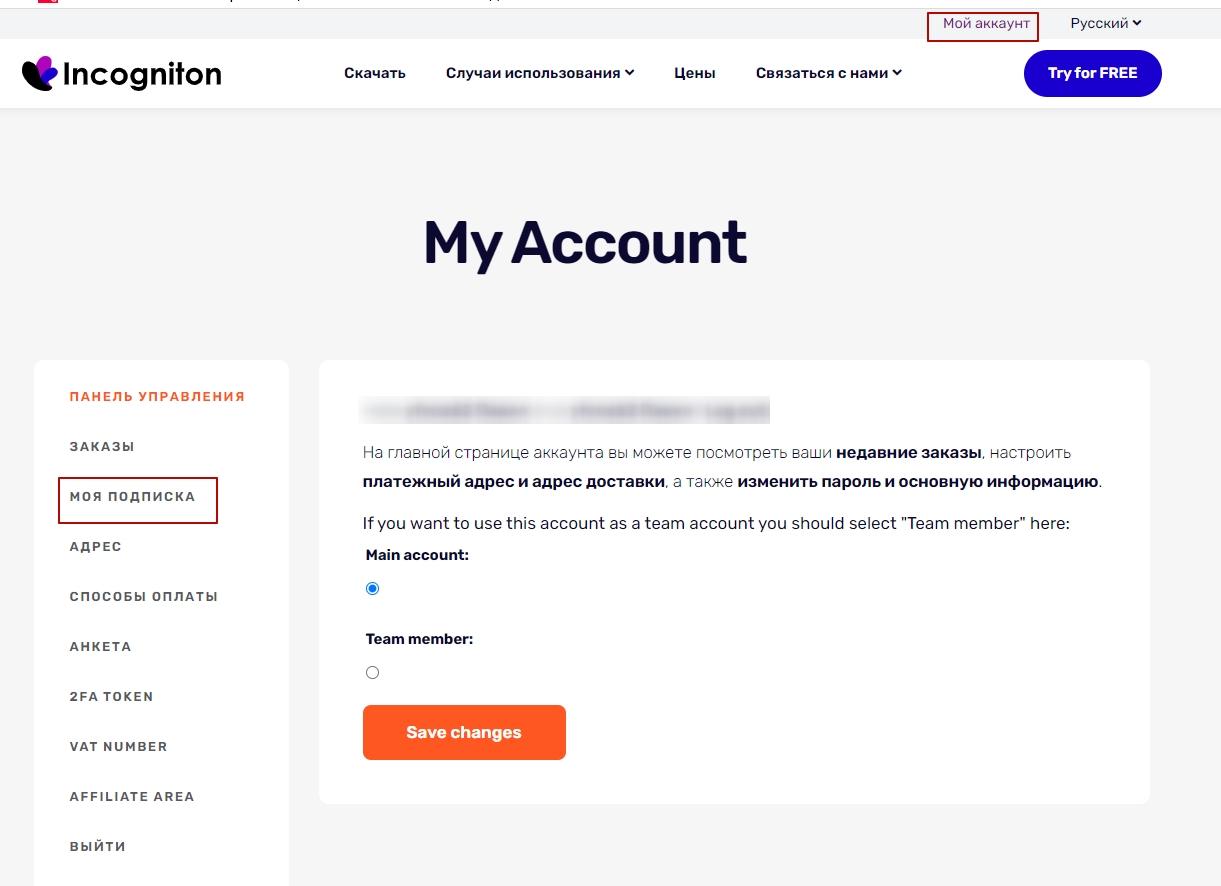Open Способы оплаты in sidebar

pos(144,597)
